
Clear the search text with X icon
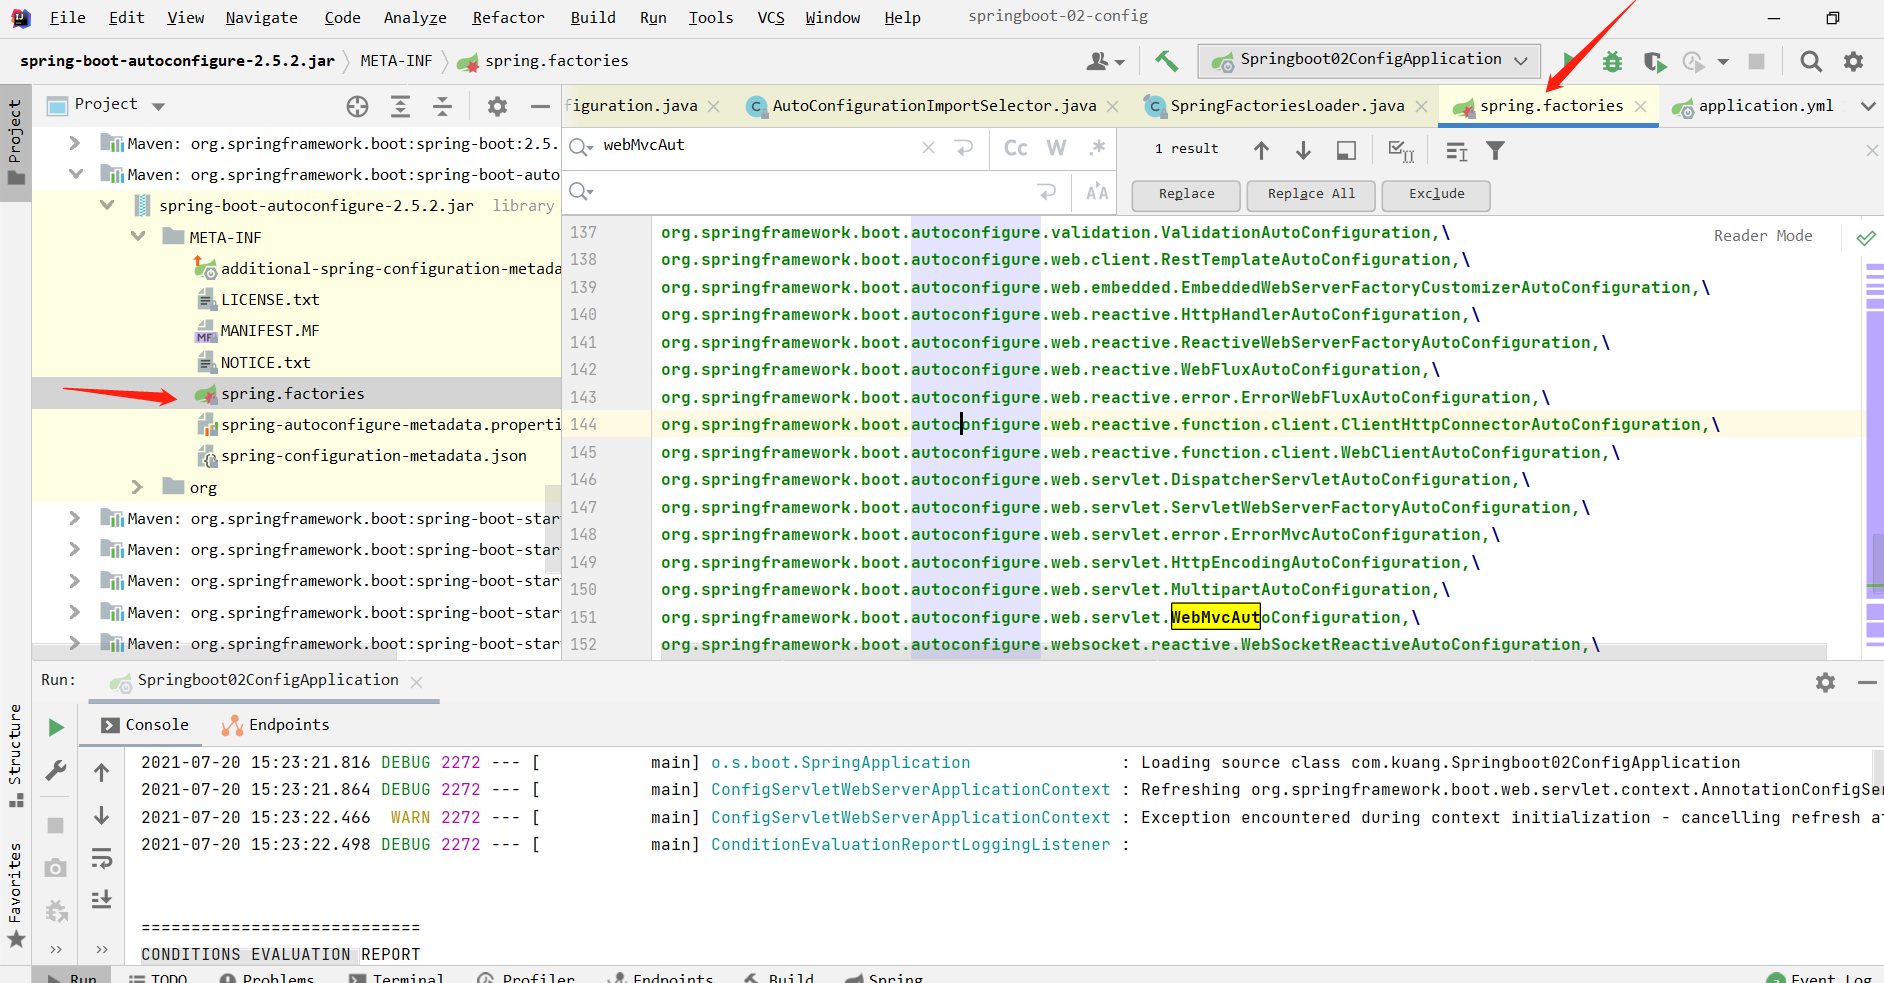pos(928,148)
